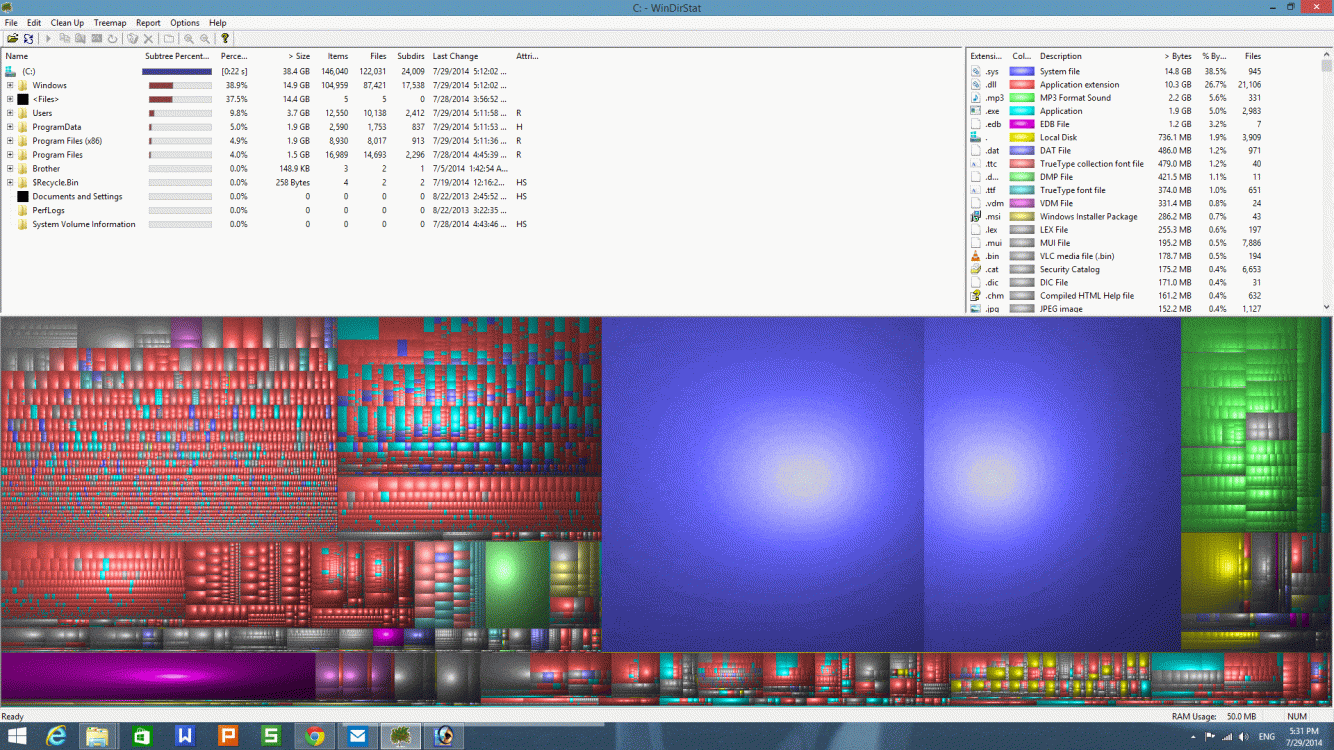This screenshot has width=1334, height=750.
Task: Click the green Store icon on taskbar
Action: (x=141, y=736)
